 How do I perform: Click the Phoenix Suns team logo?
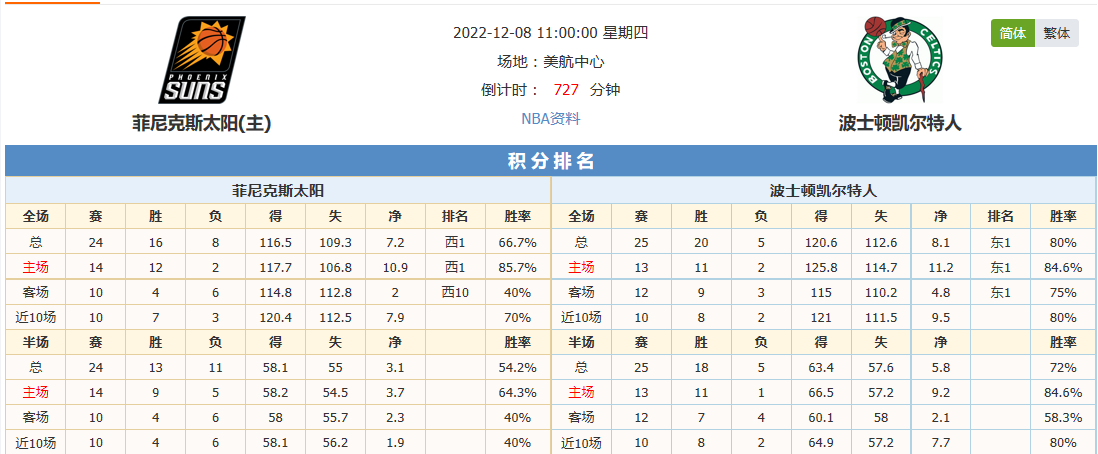(202, 60)
